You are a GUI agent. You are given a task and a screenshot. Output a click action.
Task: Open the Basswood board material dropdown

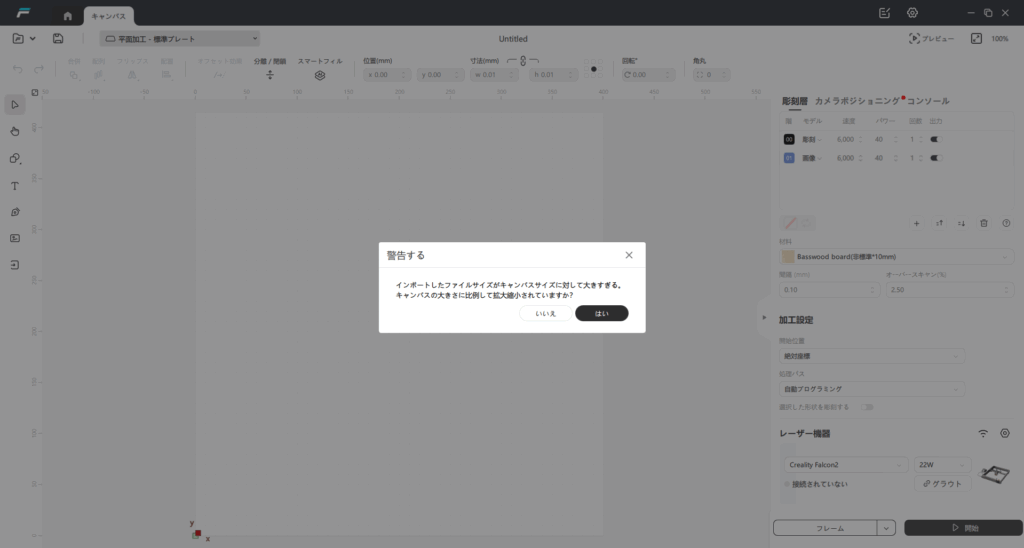click(x=896, y=257)
